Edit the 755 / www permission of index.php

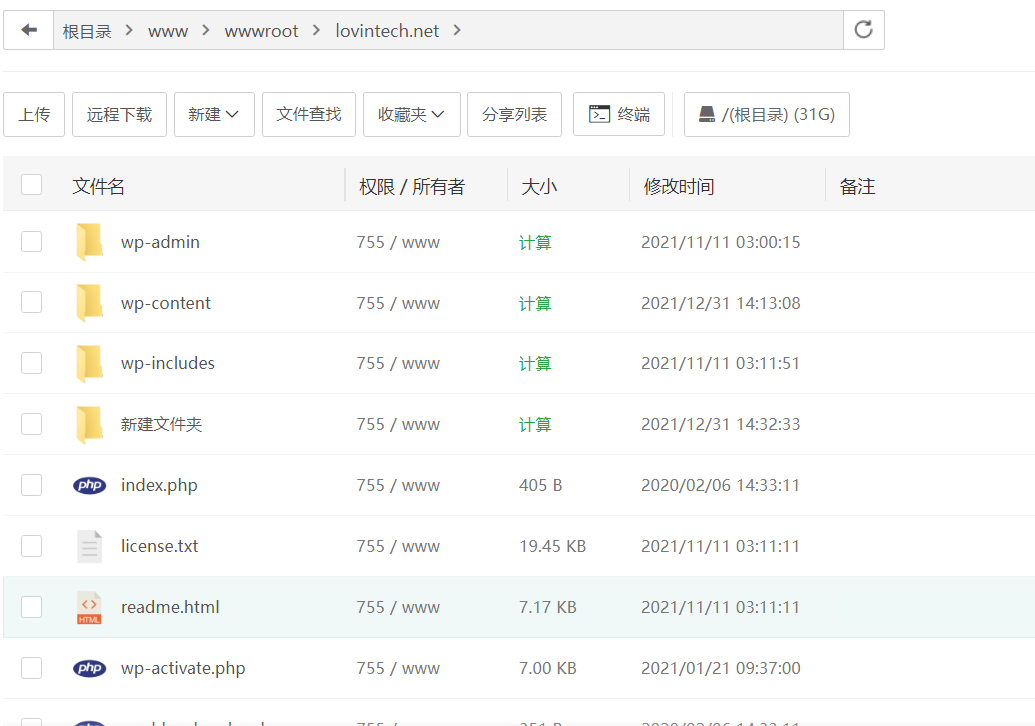398,485
